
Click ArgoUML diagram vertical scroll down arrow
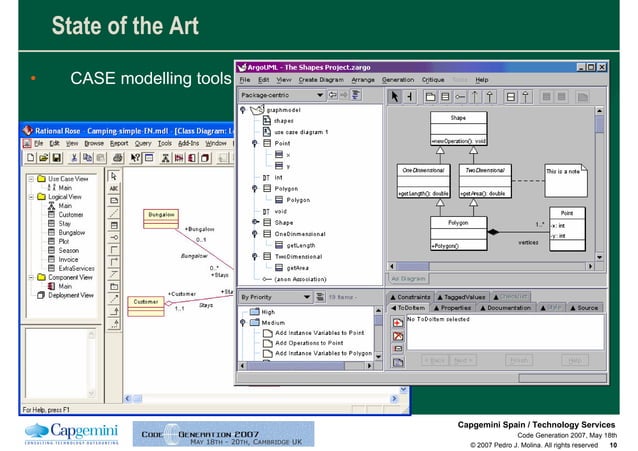(599, 257)
